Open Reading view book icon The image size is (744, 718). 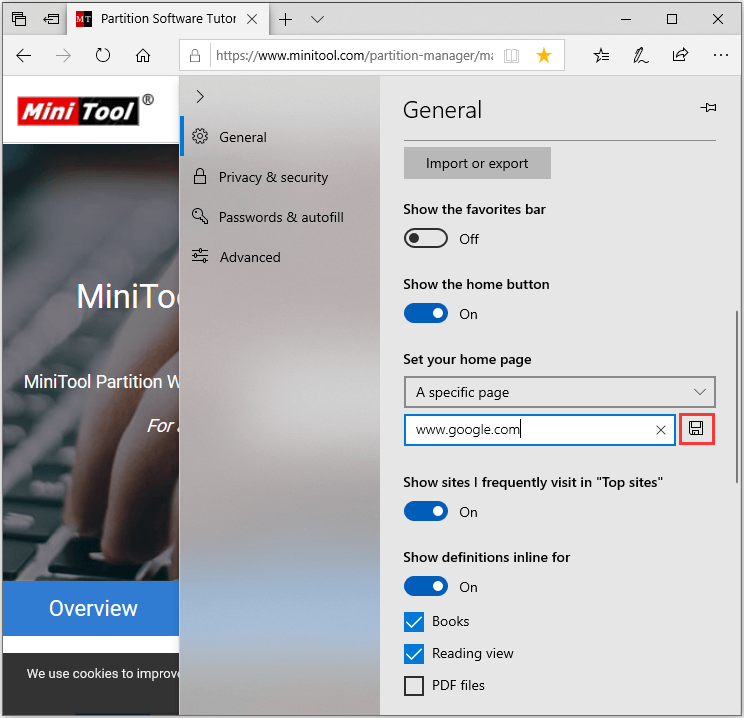point(512,56)
